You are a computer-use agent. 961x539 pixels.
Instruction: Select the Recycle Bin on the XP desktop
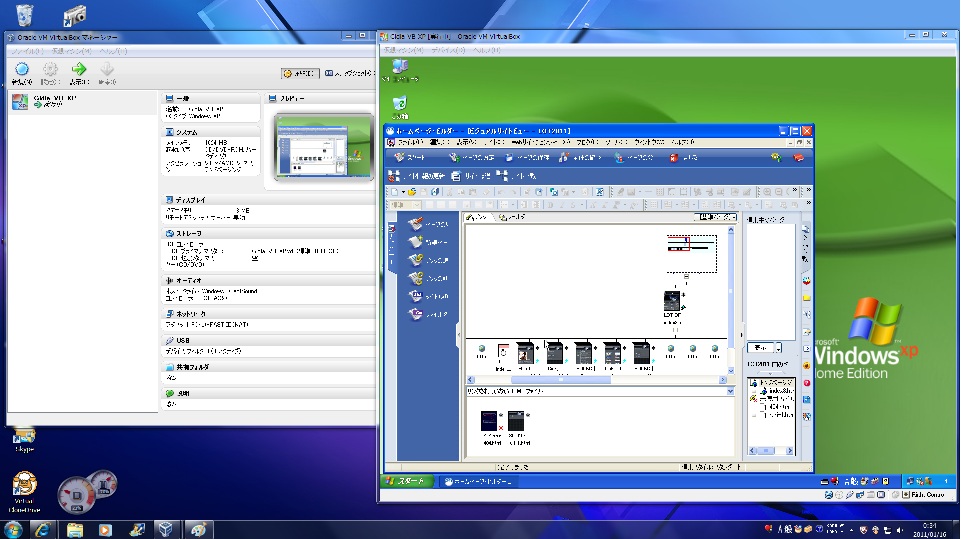[x=400, y=103]
